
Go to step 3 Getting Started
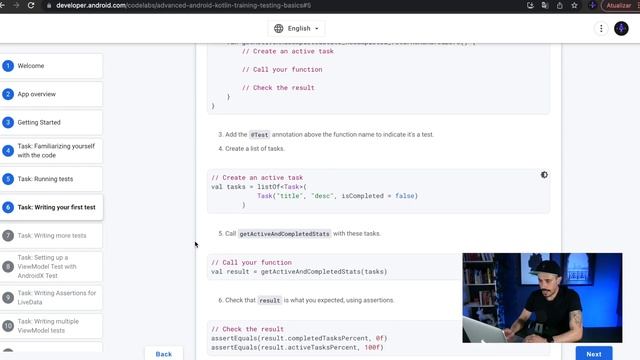click(x=51, y=122)
